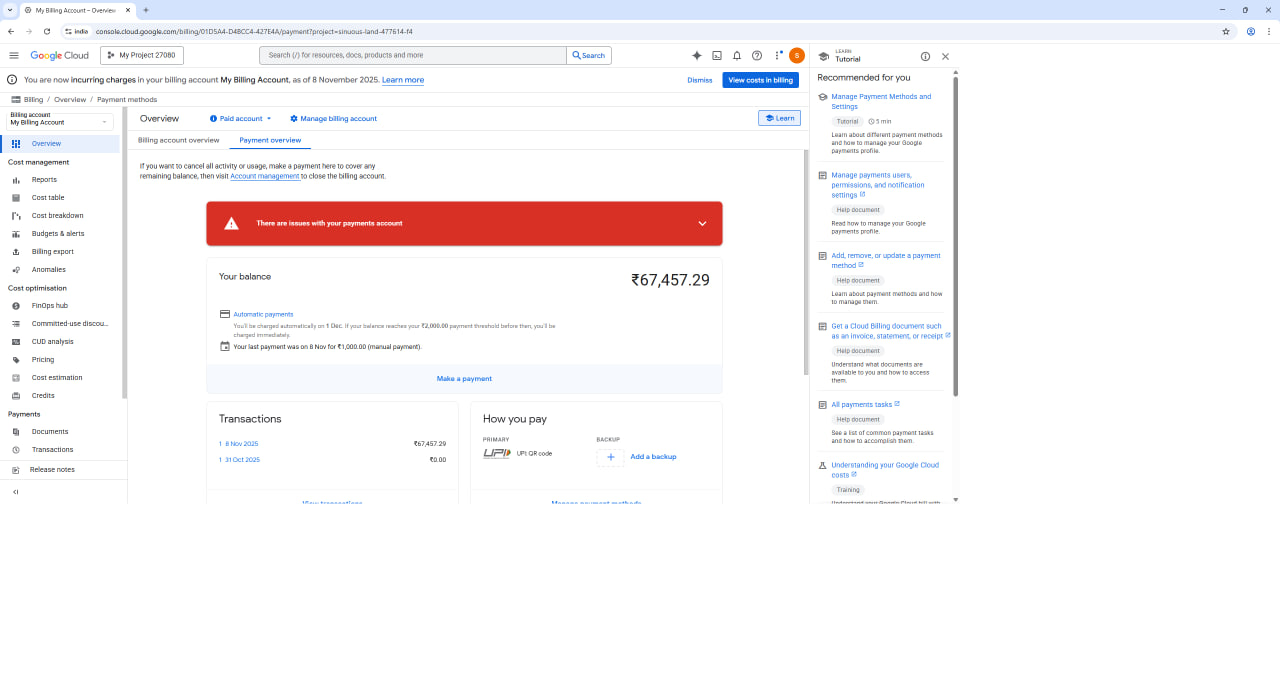
Task: Click View costs in billing button
Action: coord(761,80)
